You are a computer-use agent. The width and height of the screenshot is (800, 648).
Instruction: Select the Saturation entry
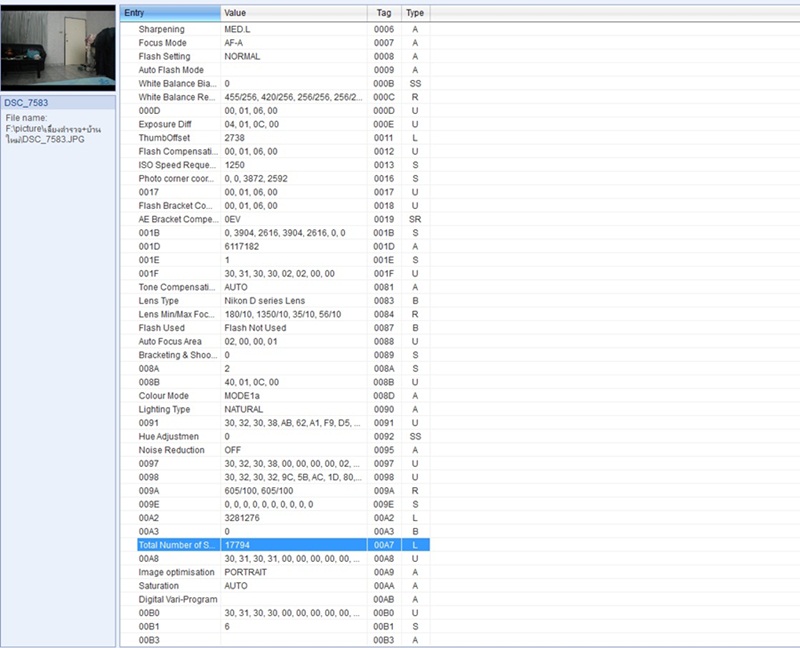pos(159,586)
